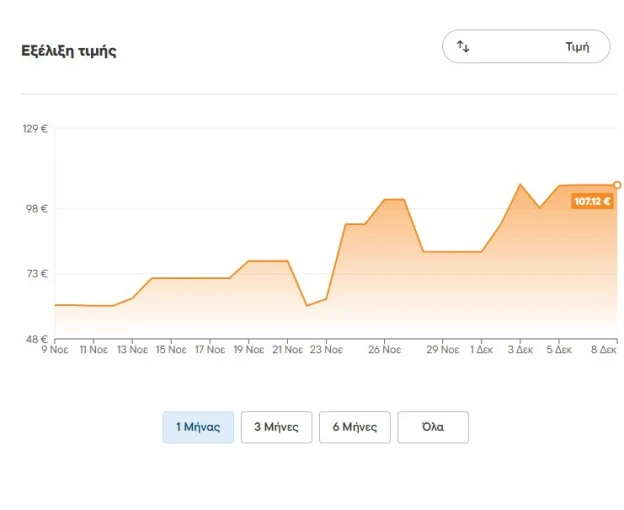This screenshot has width=624, height=510.
Task: Open the Τιμή dropdown selector
Action: click(x=526, y=46)
